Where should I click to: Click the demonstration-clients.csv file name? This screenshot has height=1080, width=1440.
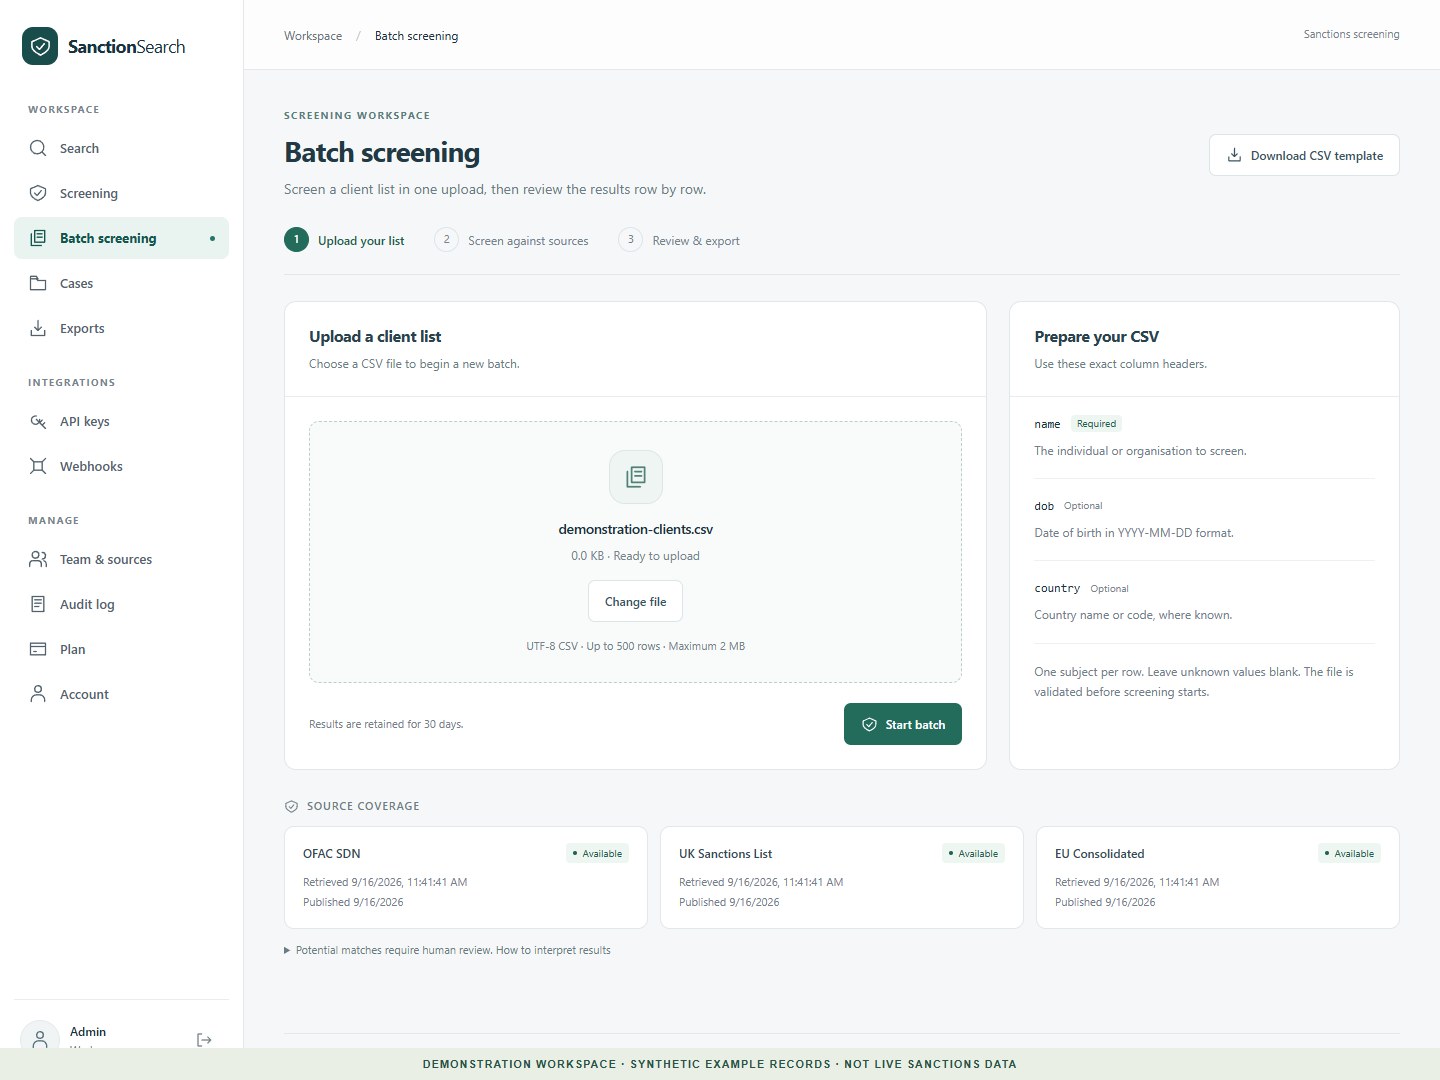[636, 529]
